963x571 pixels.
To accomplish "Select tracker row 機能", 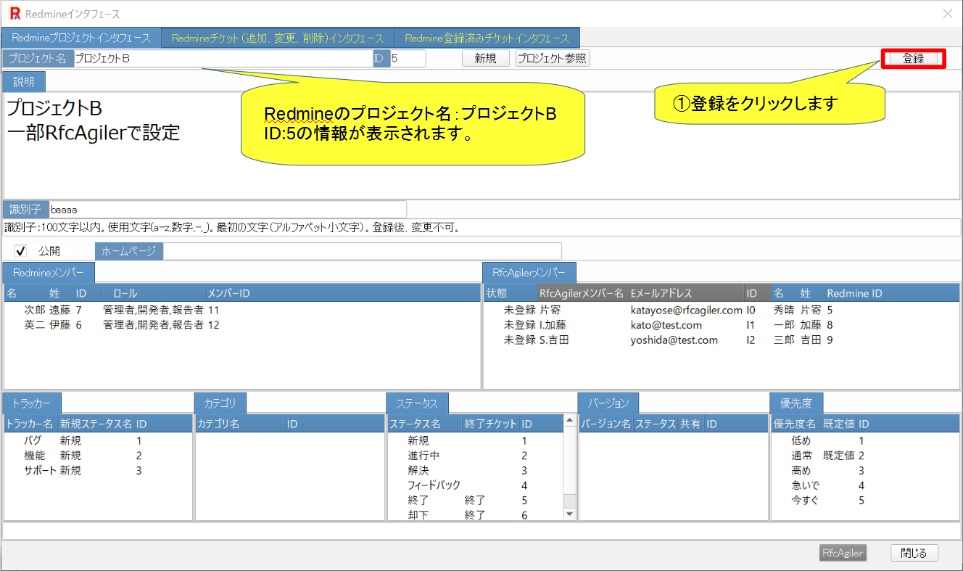I will 98,456.
